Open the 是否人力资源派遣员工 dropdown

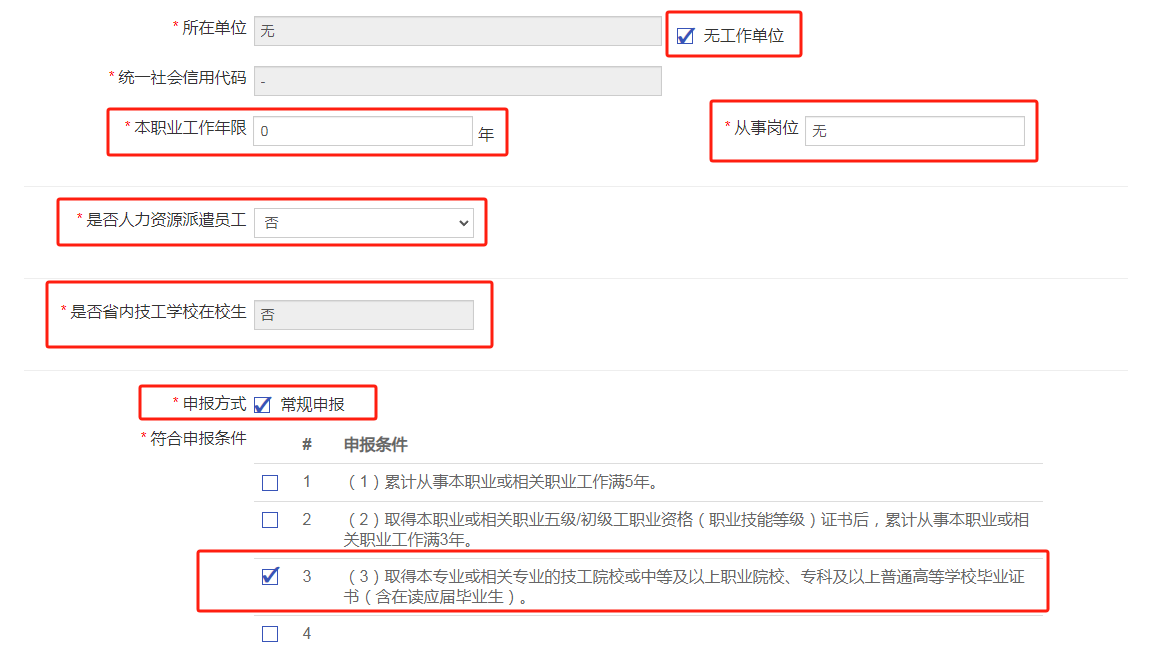(363, 223)
